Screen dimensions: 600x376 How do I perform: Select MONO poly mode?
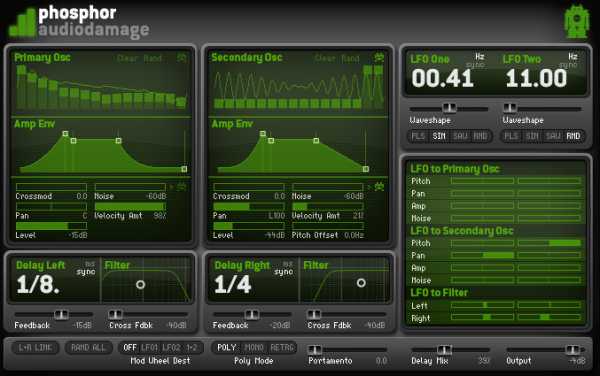tap(254, 348)
